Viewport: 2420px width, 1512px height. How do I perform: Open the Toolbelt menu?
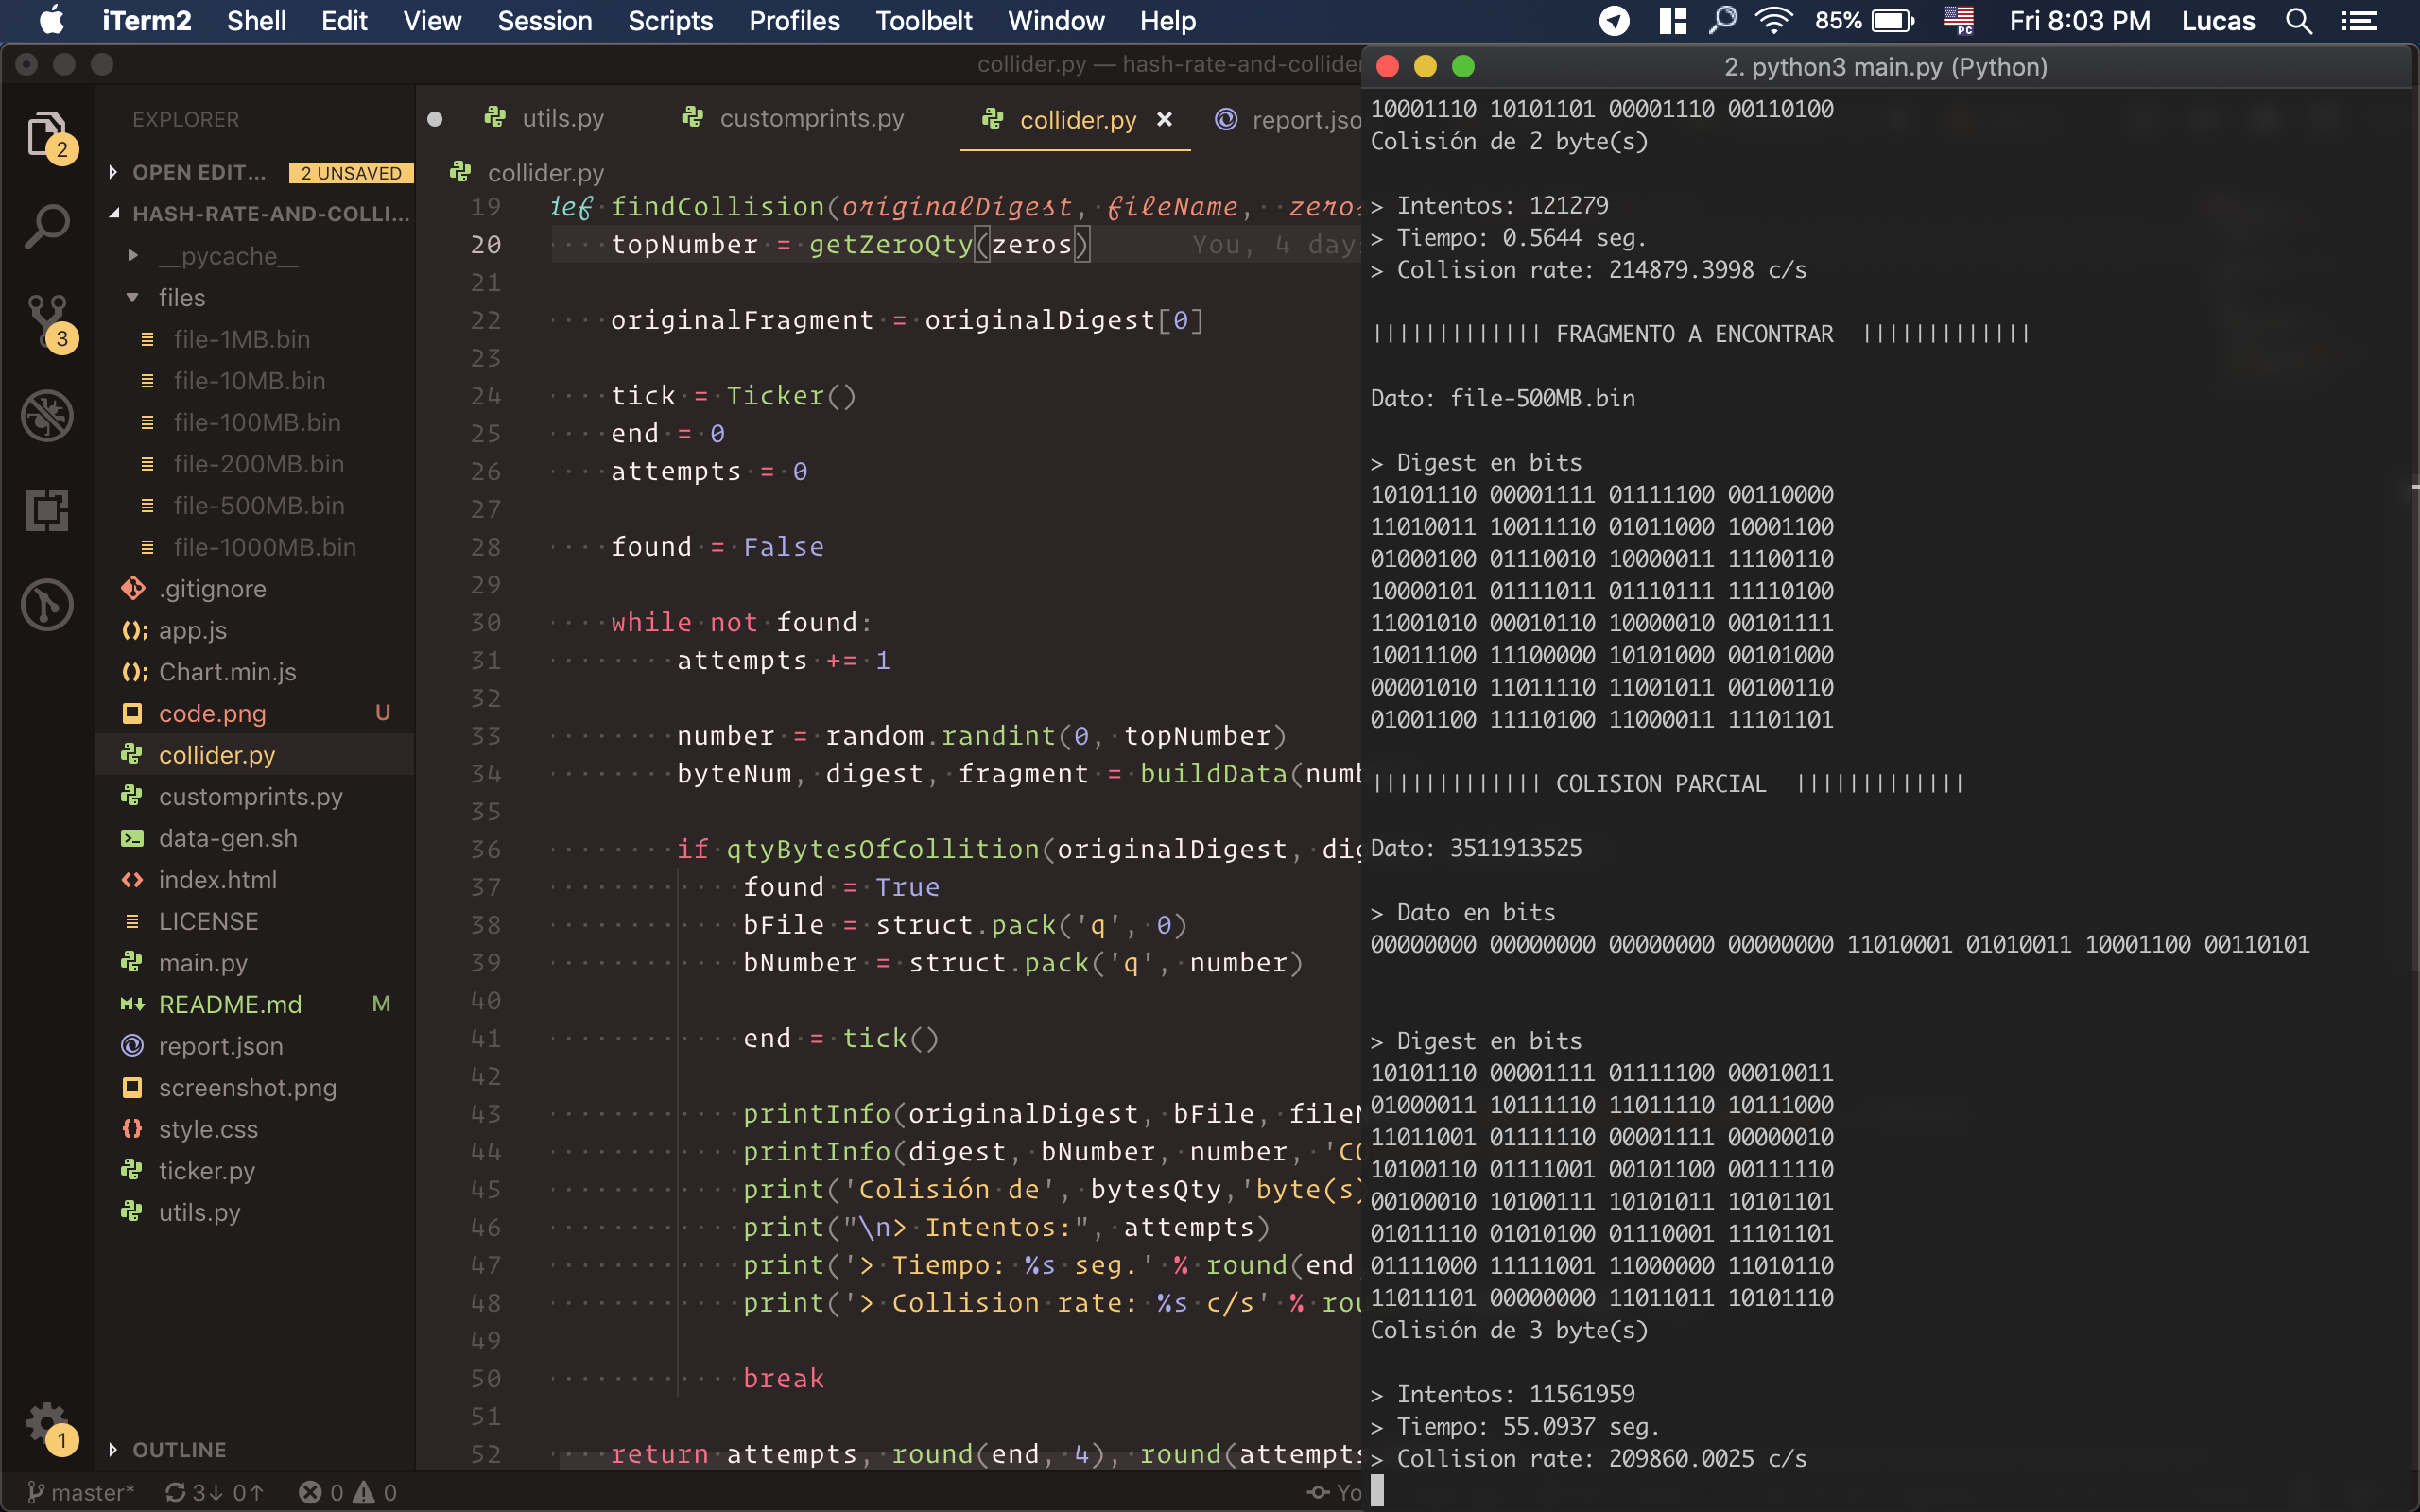pos(923,21)
